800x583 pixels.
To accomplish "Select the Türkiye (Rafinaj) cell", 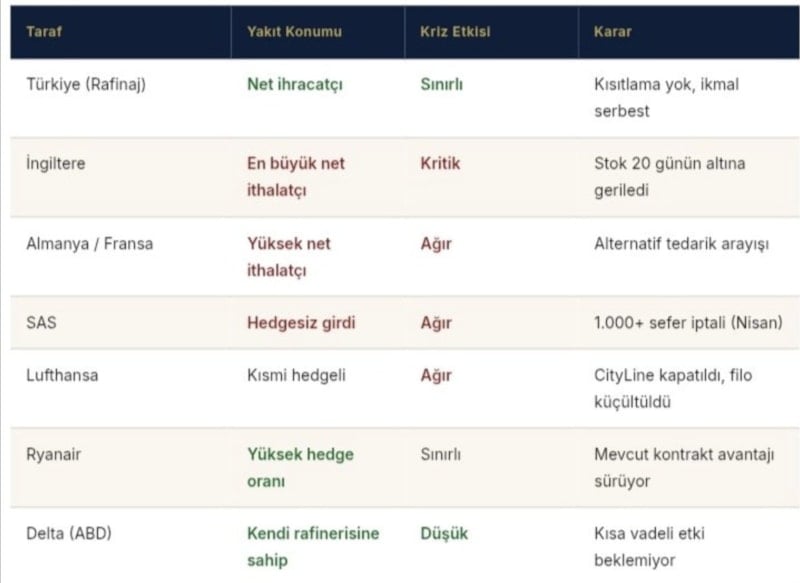I will coord(86,85).
